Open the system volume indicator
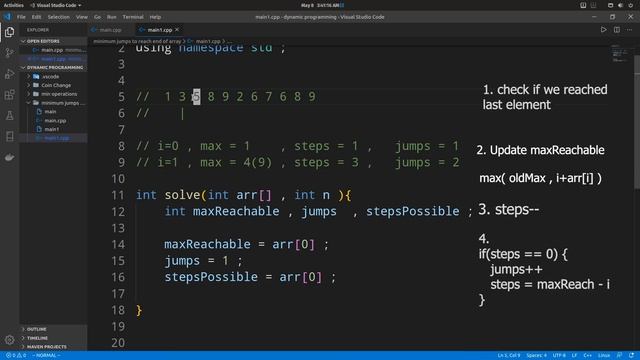Screen dimensions: 640x360 click(620, 5)
